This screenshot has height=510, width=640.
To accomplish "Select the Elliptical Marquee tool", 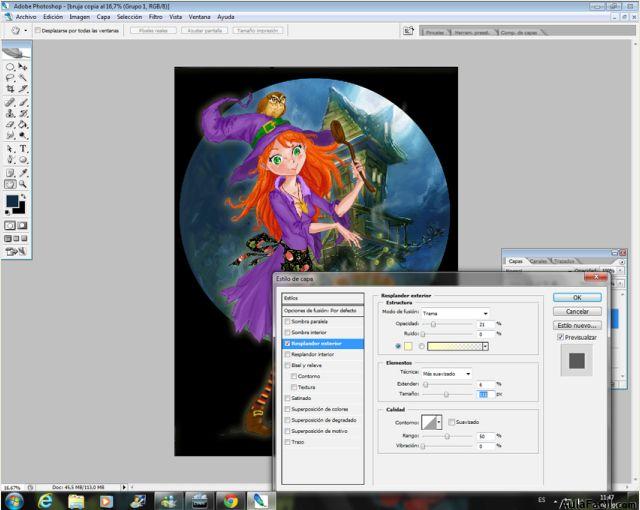I will [10, 67].
